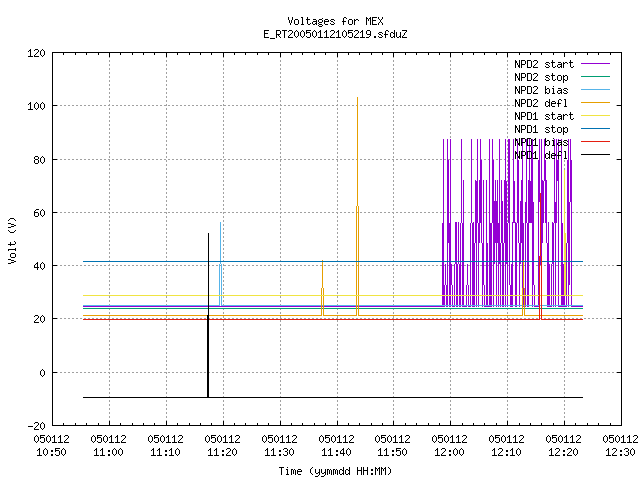Viewport: 640px width, 480px height.
Task: Click the blue NPD1 stop legend line sample
Action: [x=595, y=129]
